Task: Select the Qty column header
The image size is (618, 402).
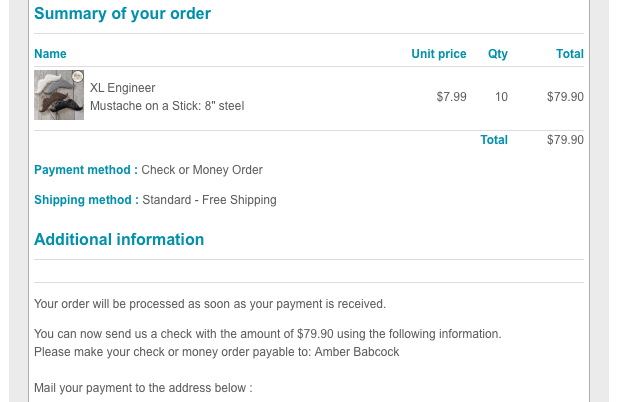Action: [x=497, y=54]
